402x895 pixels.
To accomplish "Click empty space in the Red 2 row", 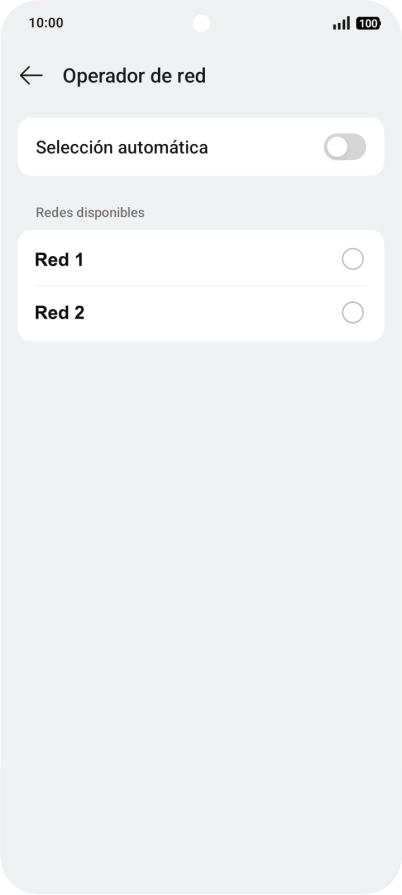I will click(x=211, y=313).
